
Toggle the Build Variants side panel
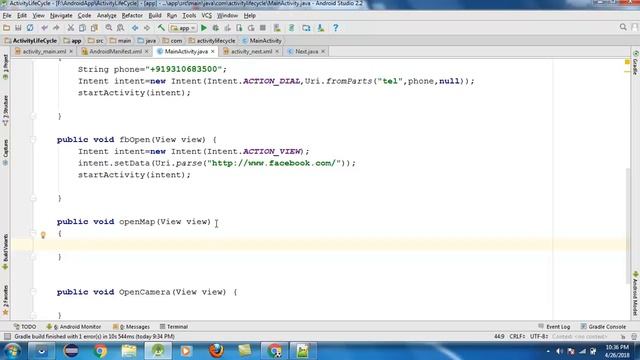5,251
